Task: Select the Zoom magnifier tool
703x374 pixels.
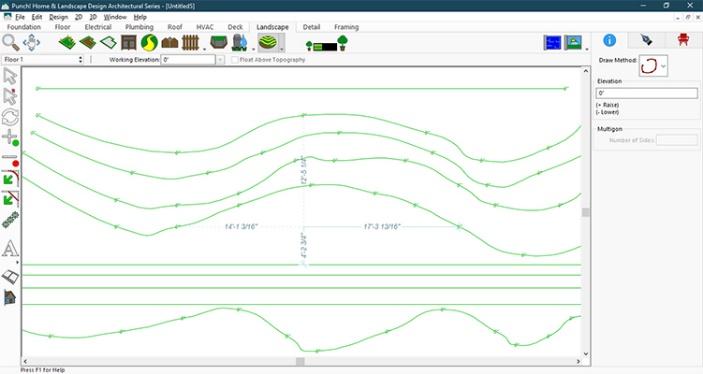Action: (11, 43)
